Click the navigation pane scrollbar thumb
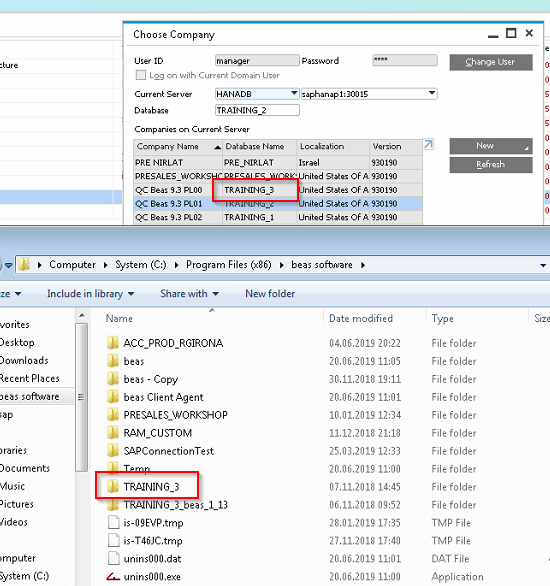 [x=81, y=397]
